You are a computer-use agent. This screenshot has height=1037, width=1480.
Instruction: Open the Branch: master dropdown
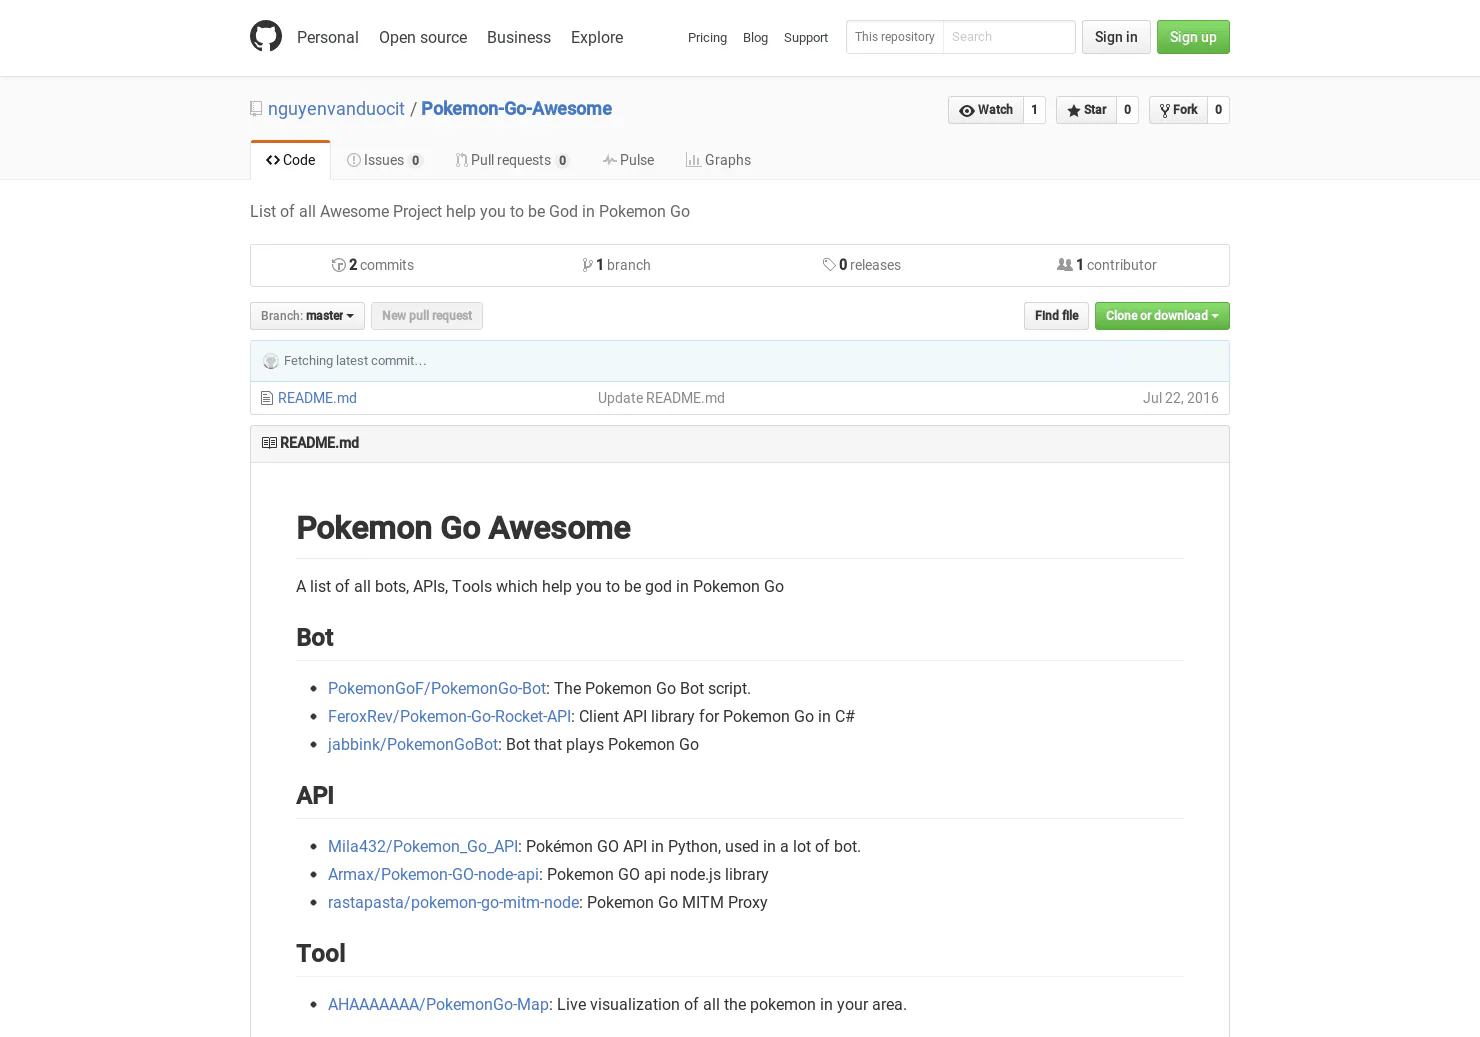click(307, 316)
